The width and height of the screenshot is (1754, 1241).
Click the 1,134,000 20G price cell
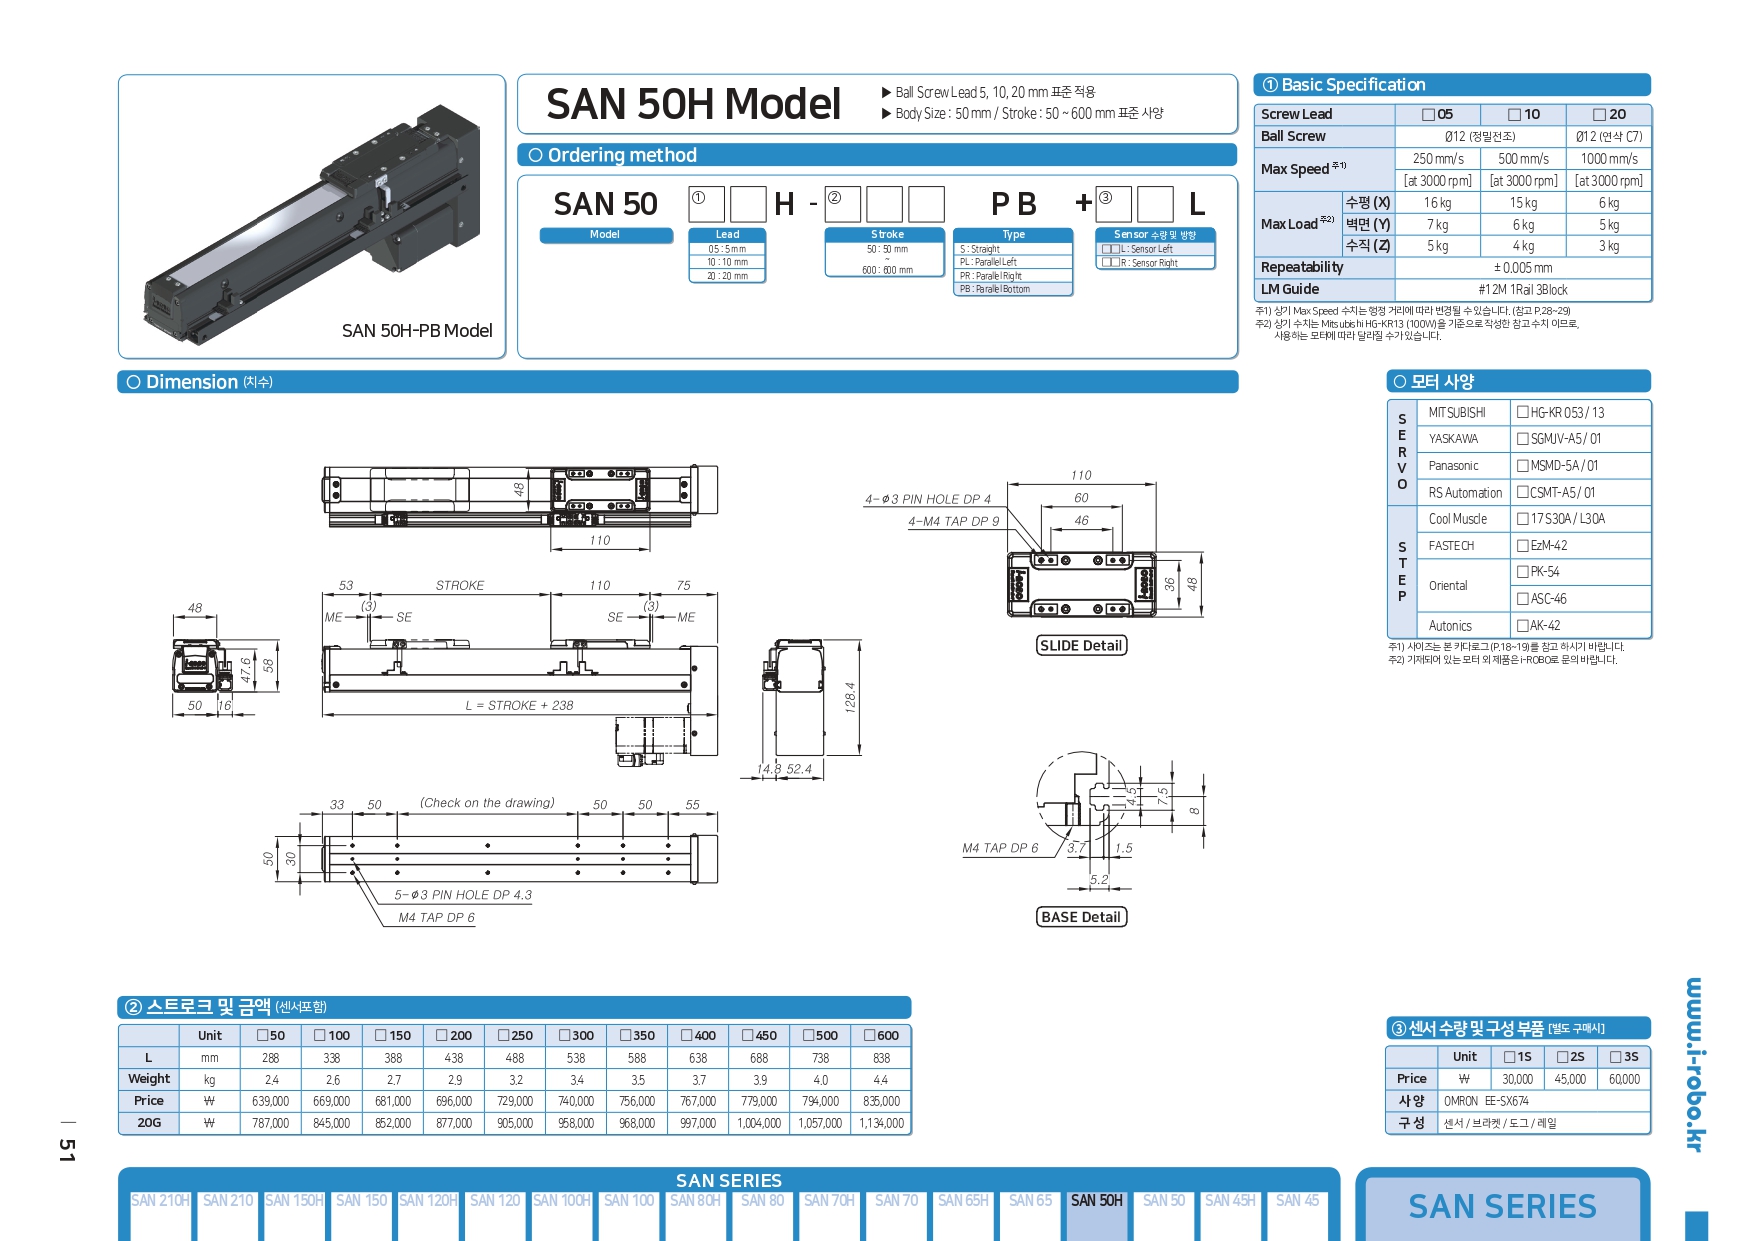(x=881, y=1123)
